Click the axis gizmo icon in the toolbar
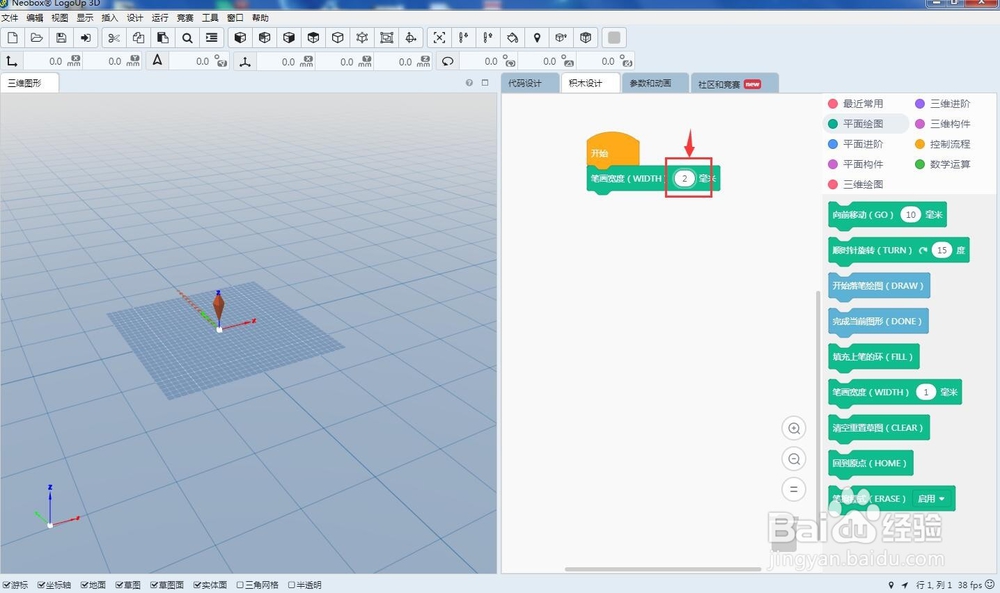The height and width of the screenshot is (593, 1000). [x=411, y=38]
